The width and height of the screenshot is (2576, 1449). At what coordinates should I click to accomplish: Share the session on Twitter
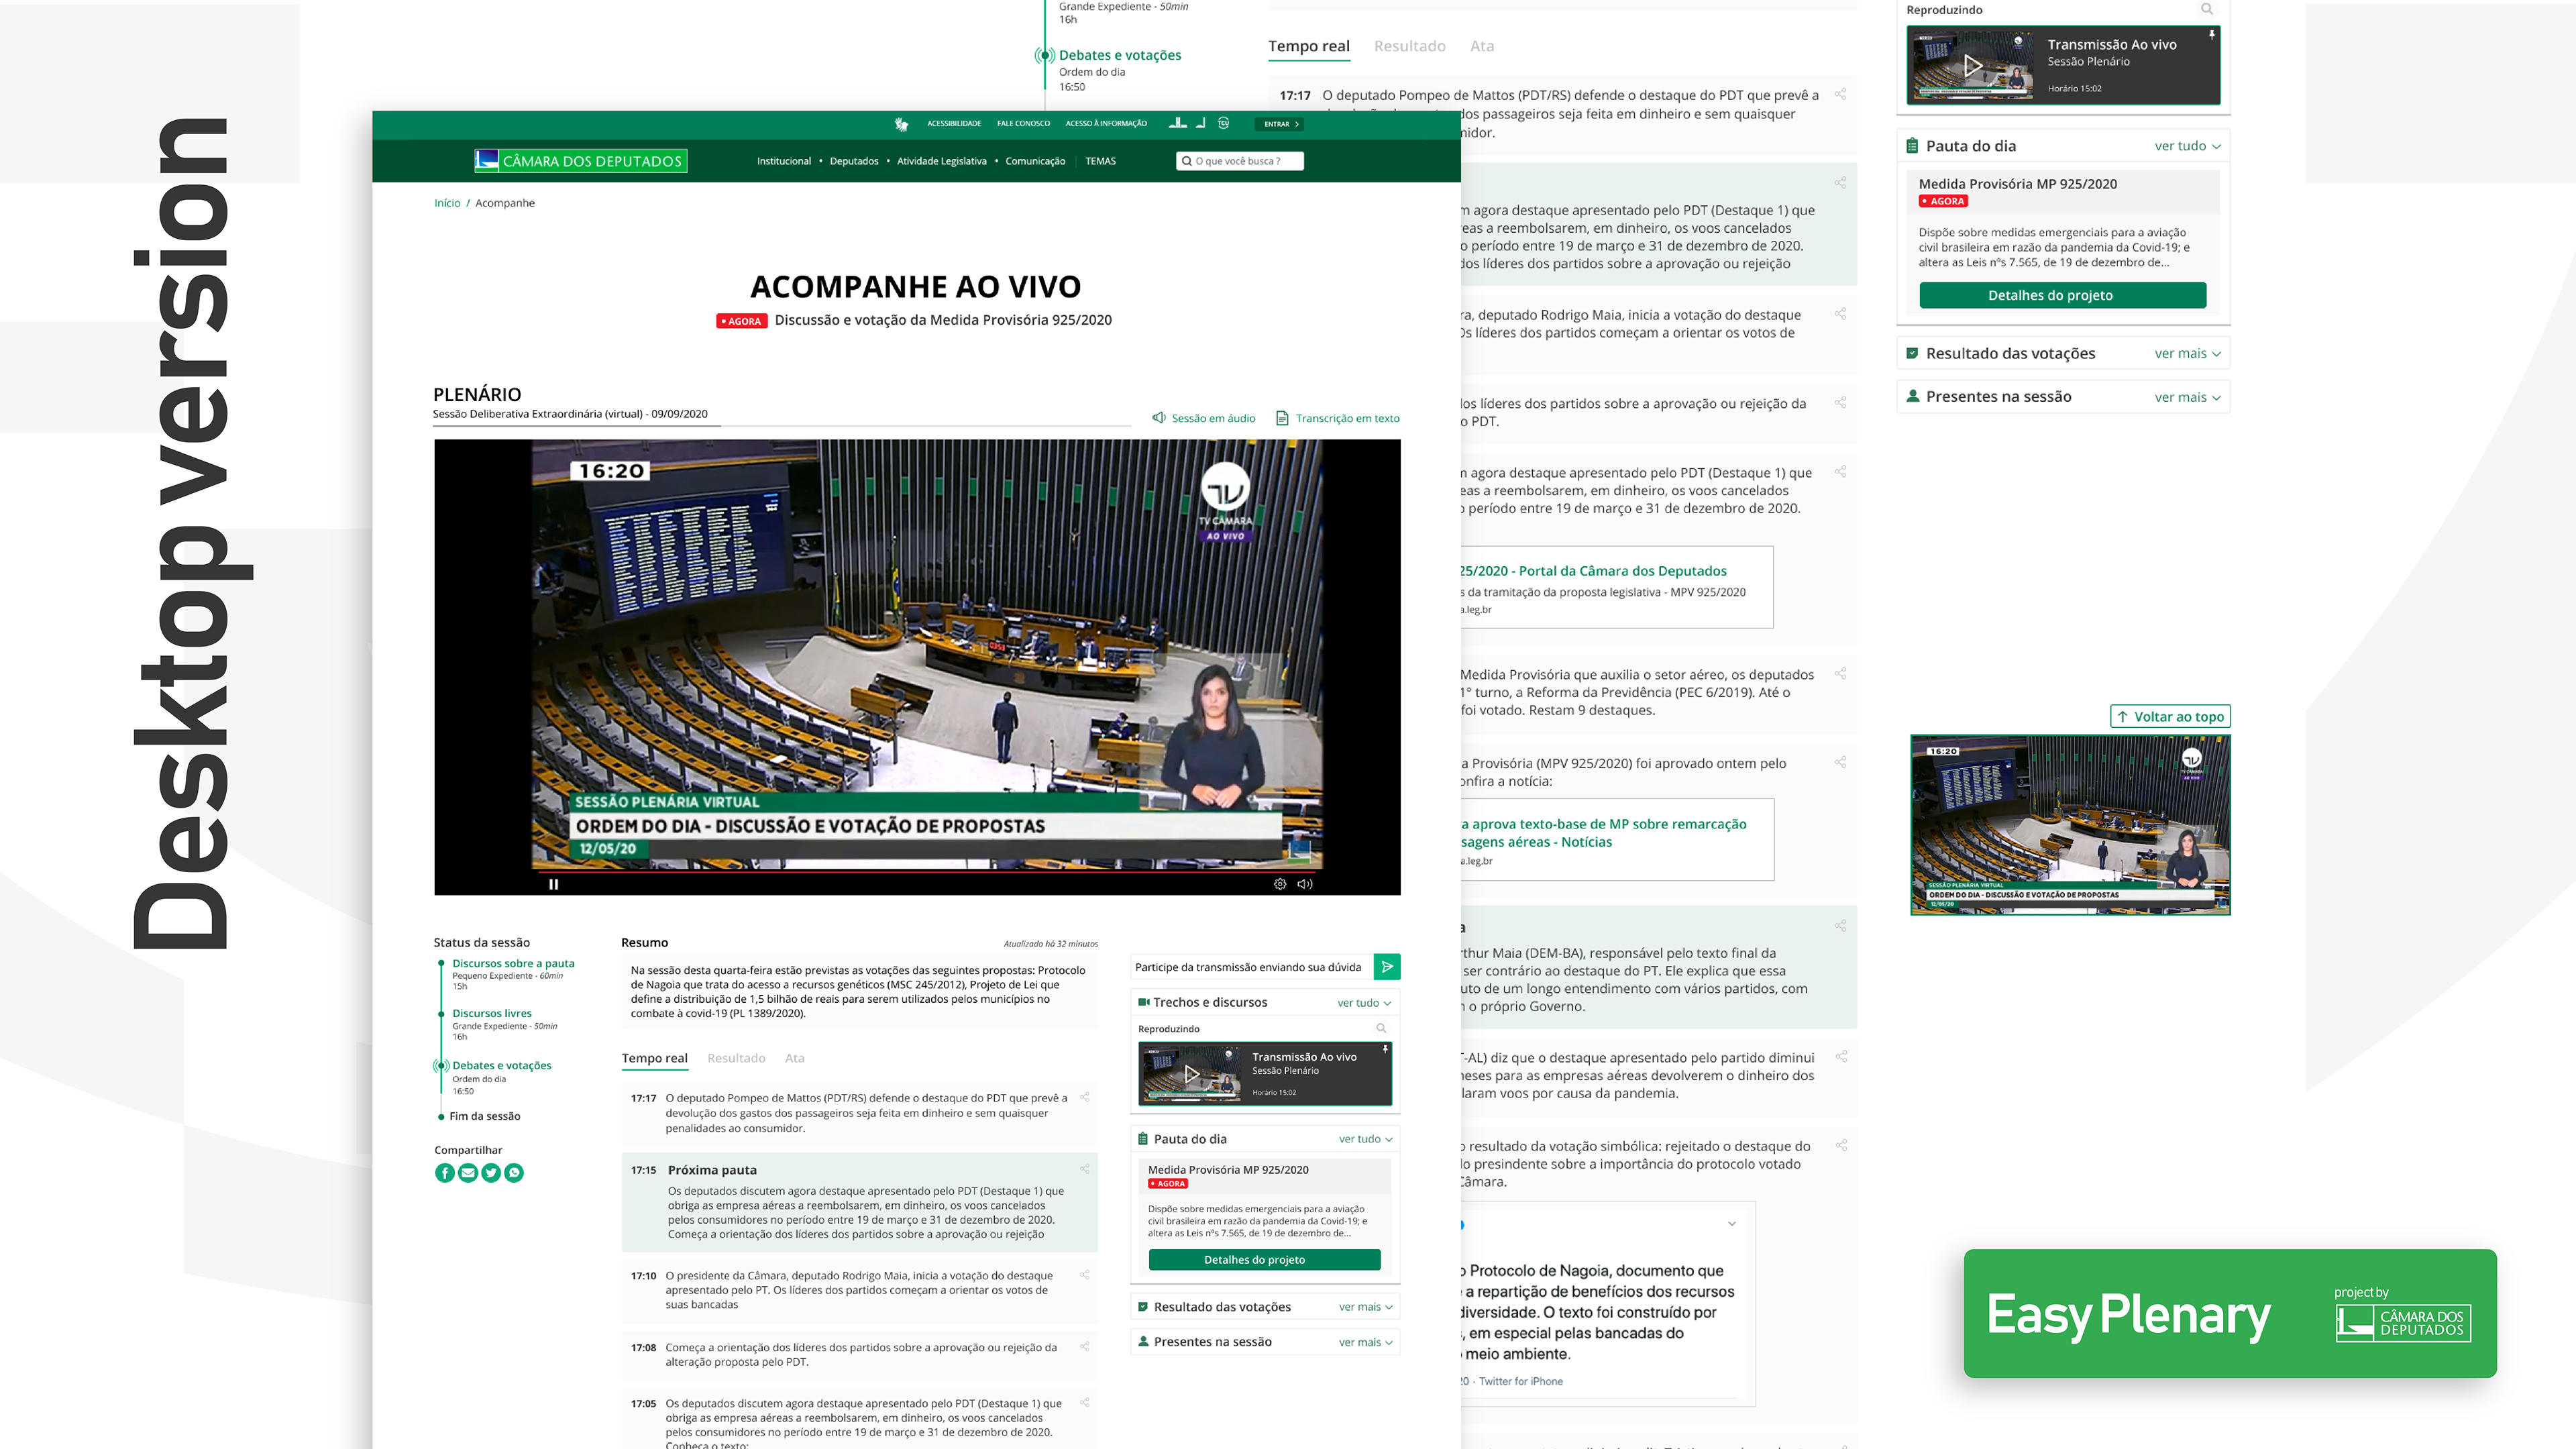click(x=491, y=1173)
